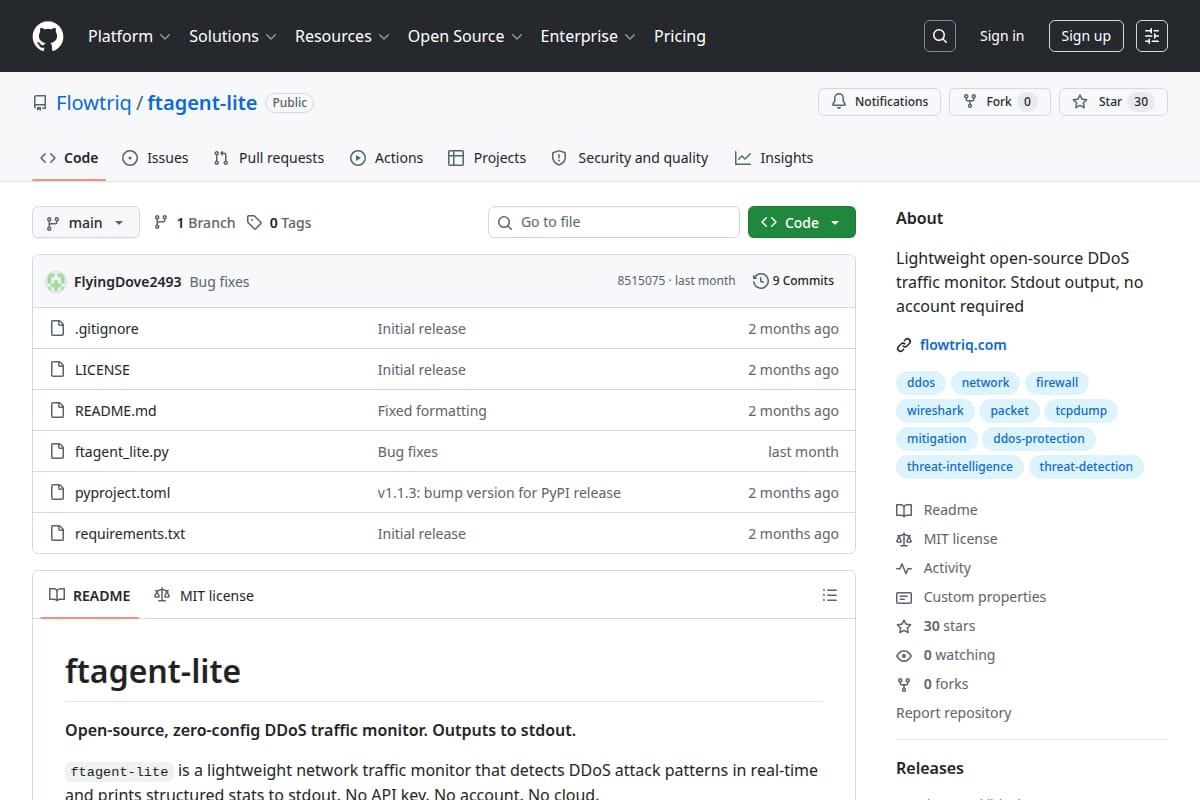Open the README outline list icon
The height and width of the screenshot is (800, 1200).
click(829, 595)
